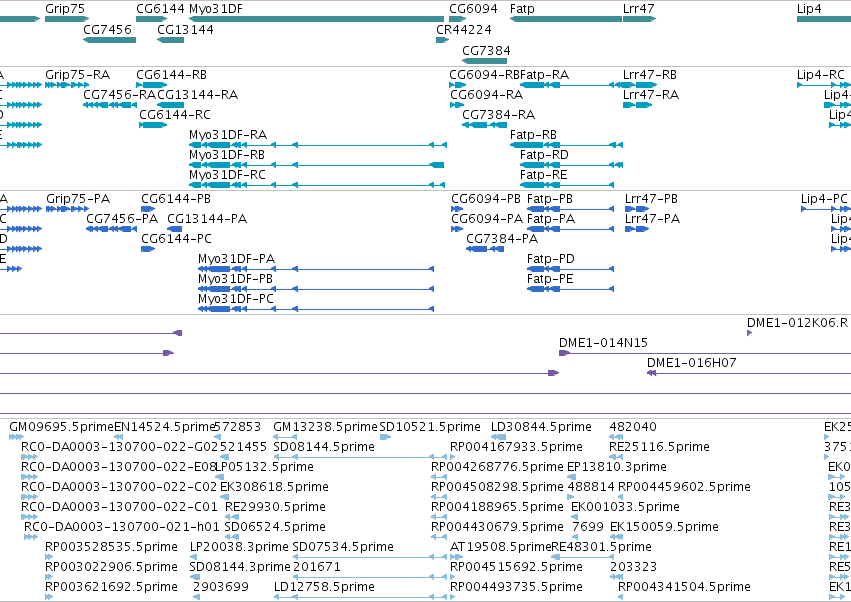Screen dimensions: 851x602
Task: Select the AT19508.5prime EST label
Action: point(500,547)
